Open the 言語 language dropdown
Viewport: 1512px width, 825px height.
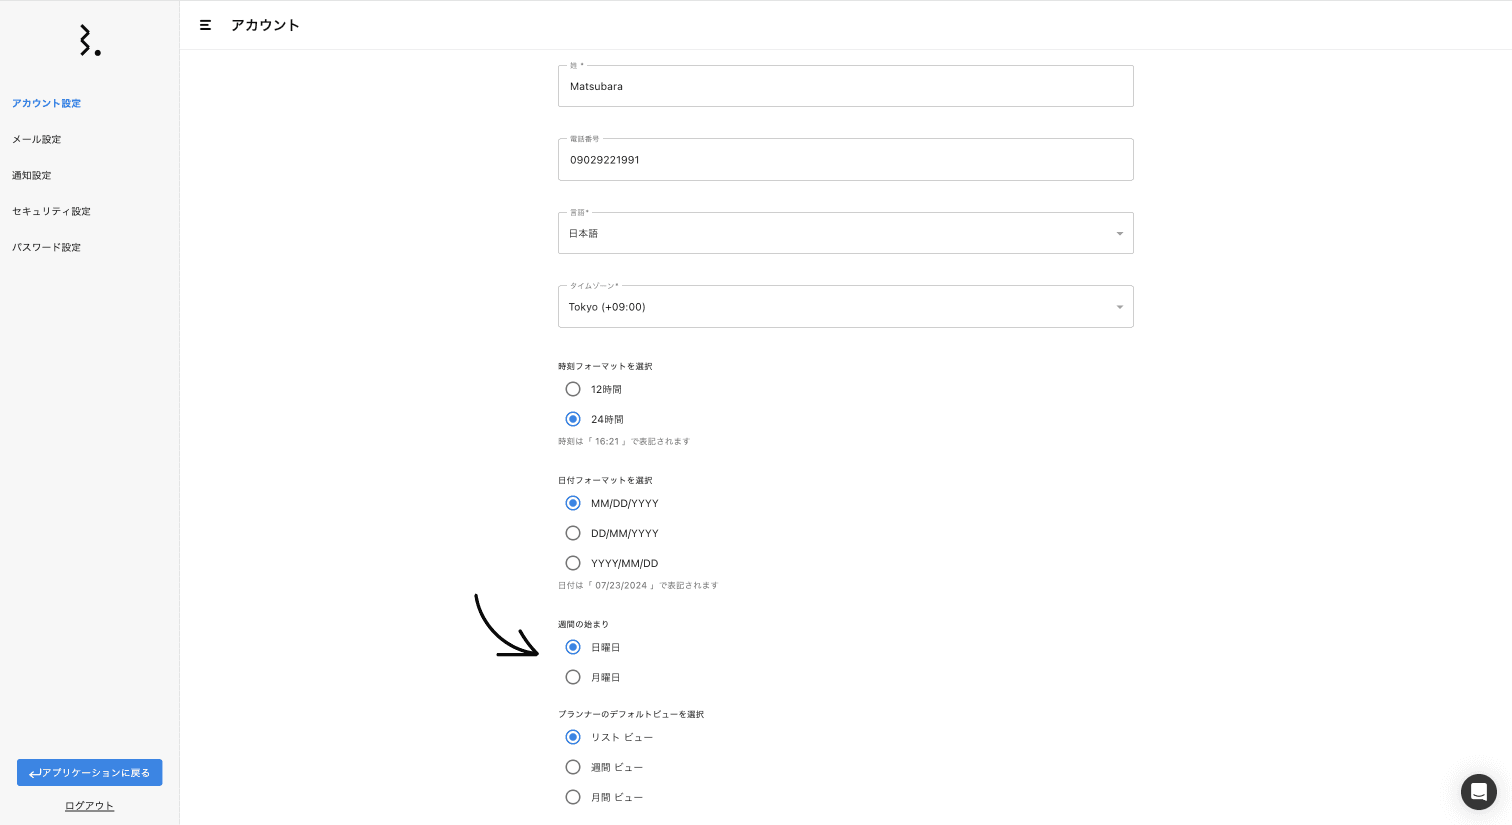[845, 233]
